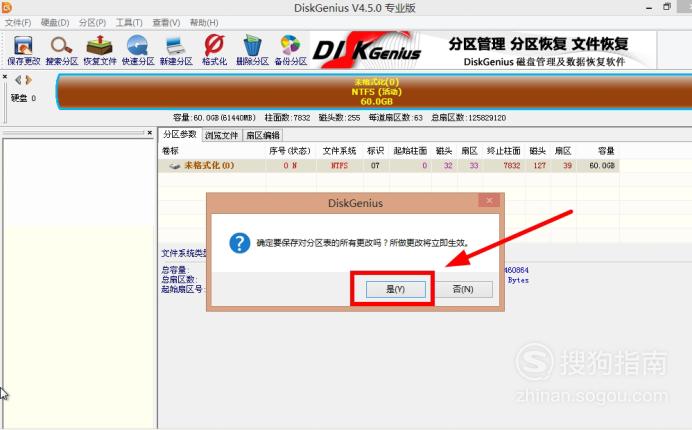Open the 搜索分区 search partition tool
The height and width of the screenshot is (430, 692).
[62, 50]
